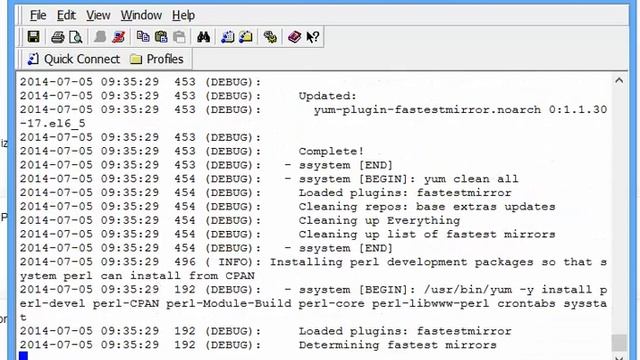Click the '( INFO):' level label
This screenshot has width=640, height=360.
[233, 262]
